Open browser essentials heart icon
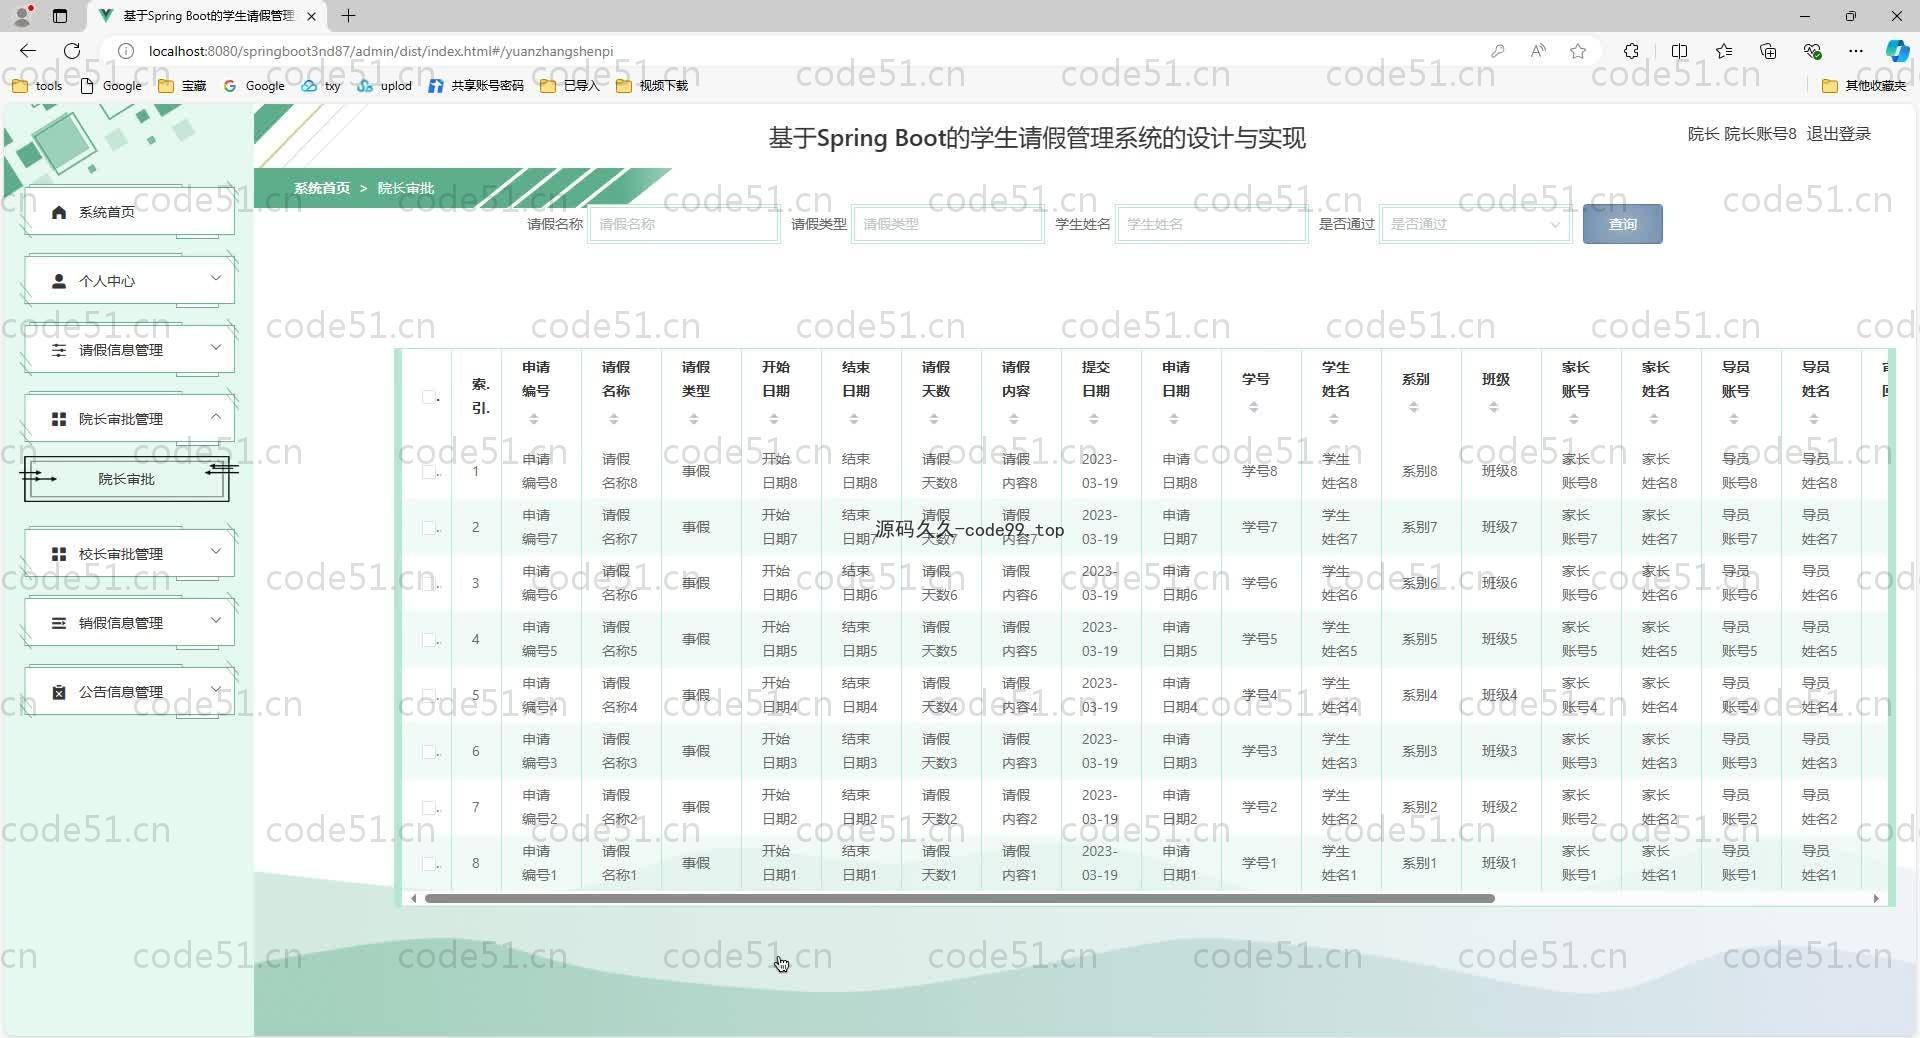This screenshot has width=1920, height=1038. click(x=1812, y=51)
